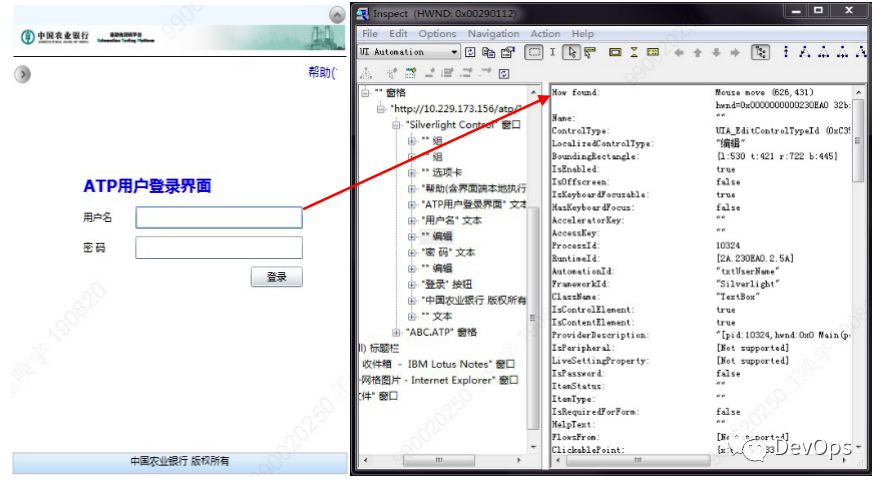Open the File menu

[x=370, y=34]
